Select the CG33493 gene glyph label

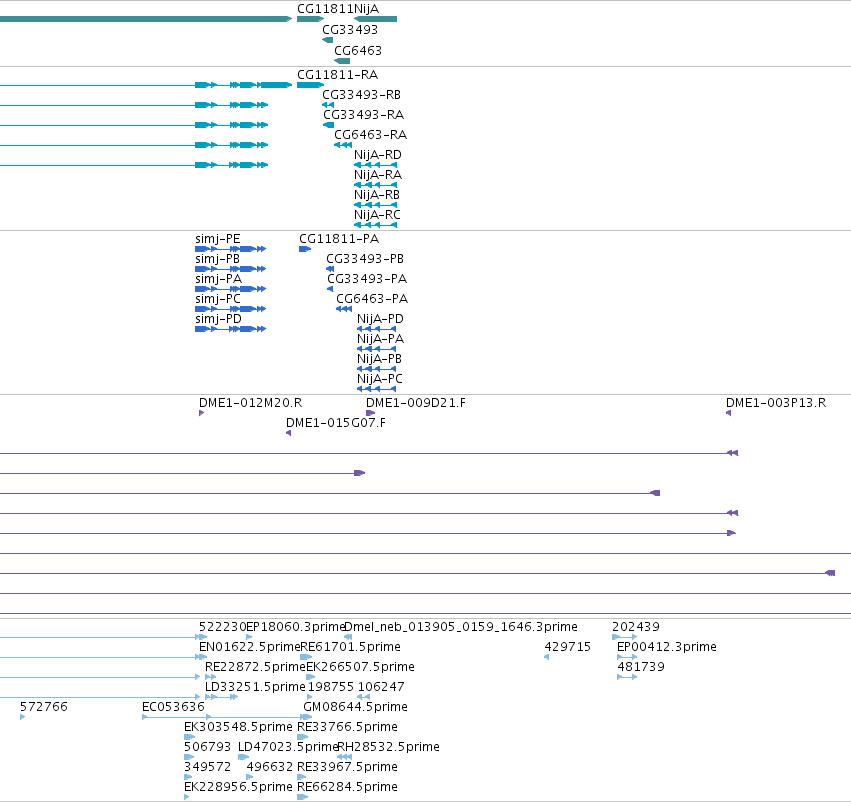(x=350, y=29)
